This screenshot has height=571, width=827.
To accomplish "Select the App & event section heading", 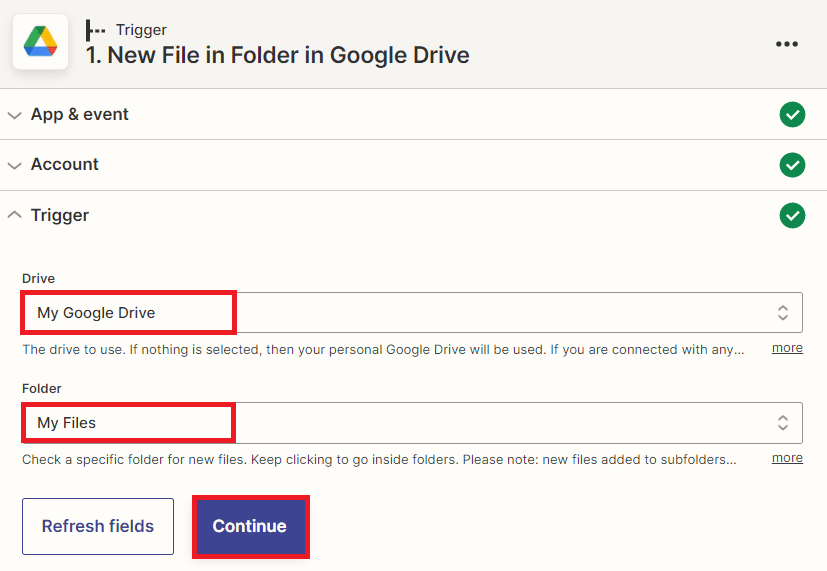I will [80, 115].
